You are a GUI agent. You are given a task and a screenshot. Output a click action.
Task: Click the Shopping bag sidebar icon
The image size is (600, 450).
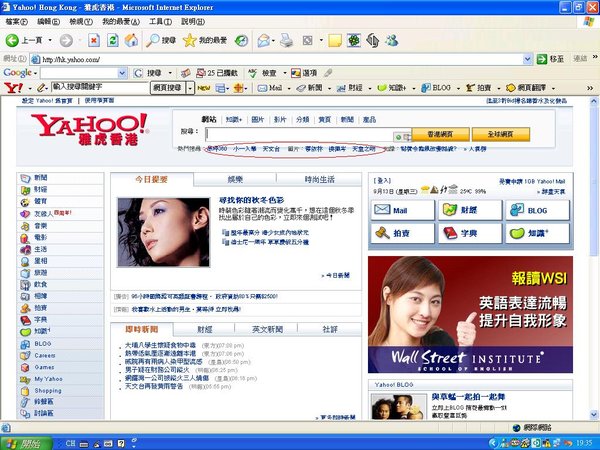pos(25,391)
